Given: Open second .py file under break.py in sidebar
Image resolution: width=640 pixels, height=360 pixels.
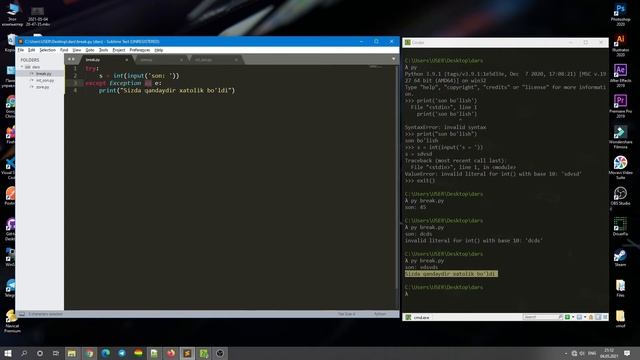Looking at the screenshot, I should pyautogui.click(x=44, y=80).
